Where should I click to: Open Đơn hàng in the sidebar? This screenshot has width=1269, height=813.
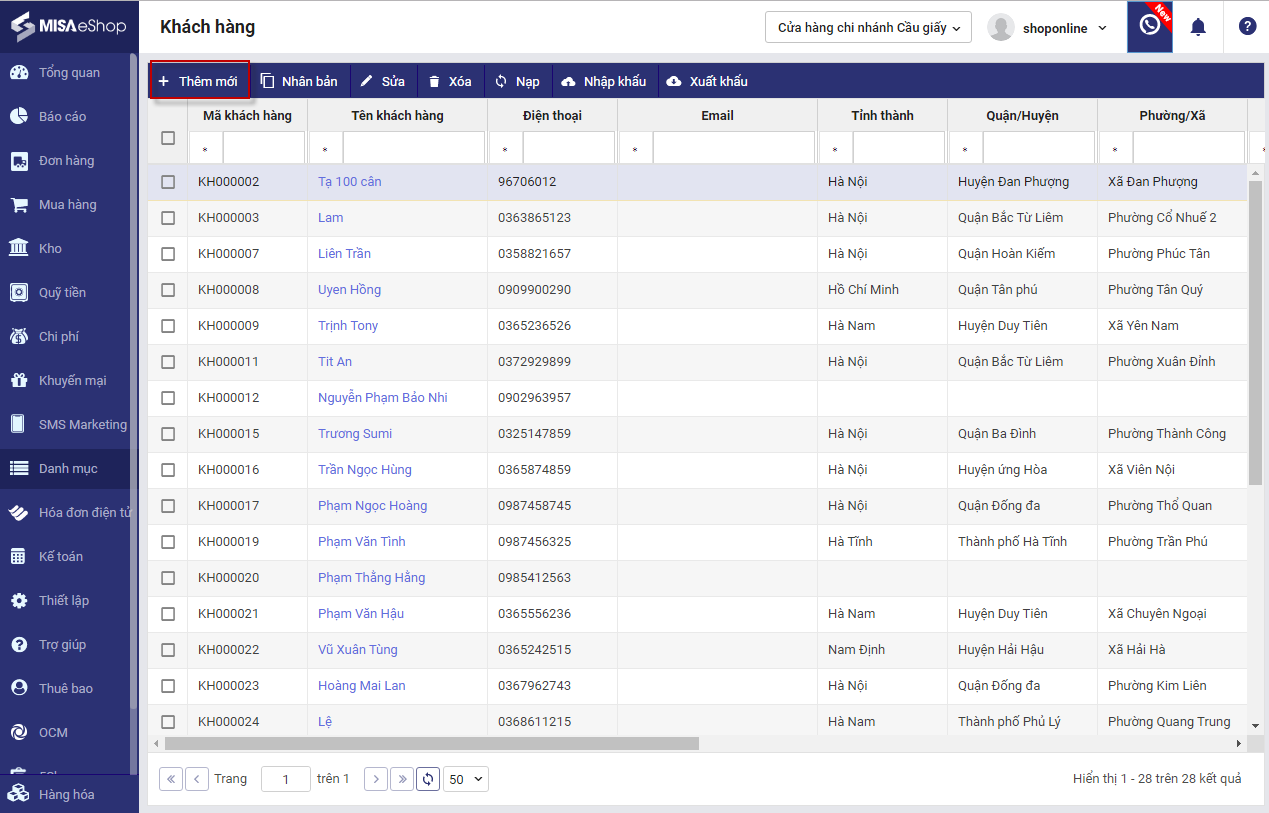pos(66,161)
